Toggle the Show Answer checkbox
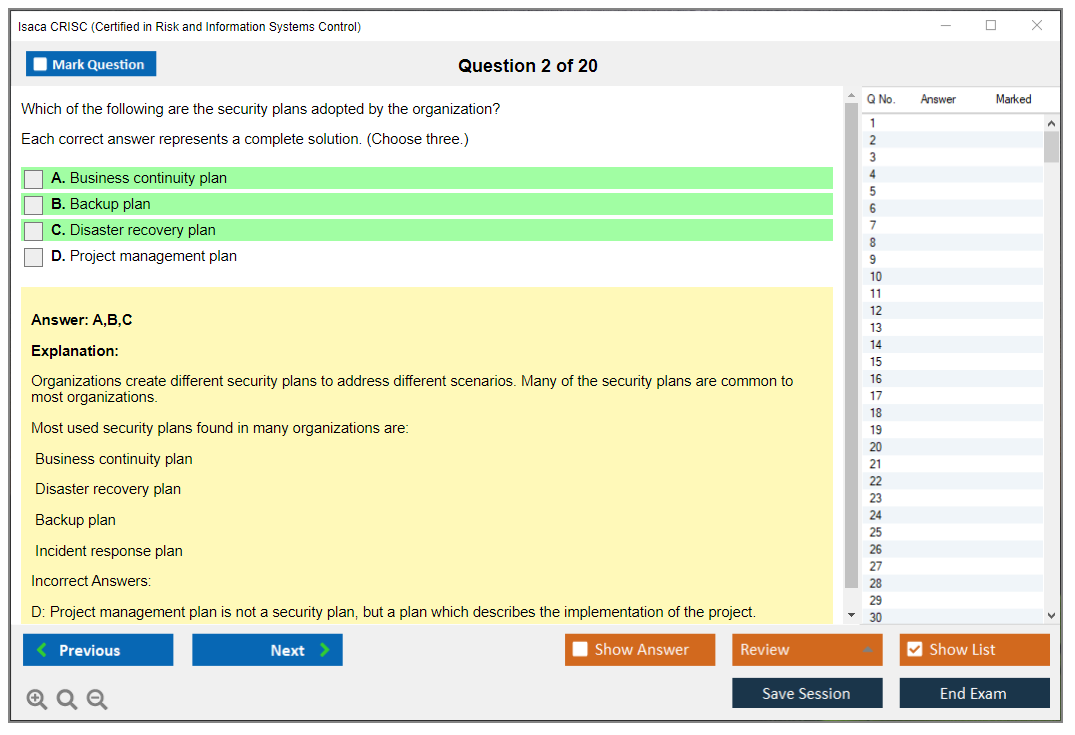 tap(581, 650)
